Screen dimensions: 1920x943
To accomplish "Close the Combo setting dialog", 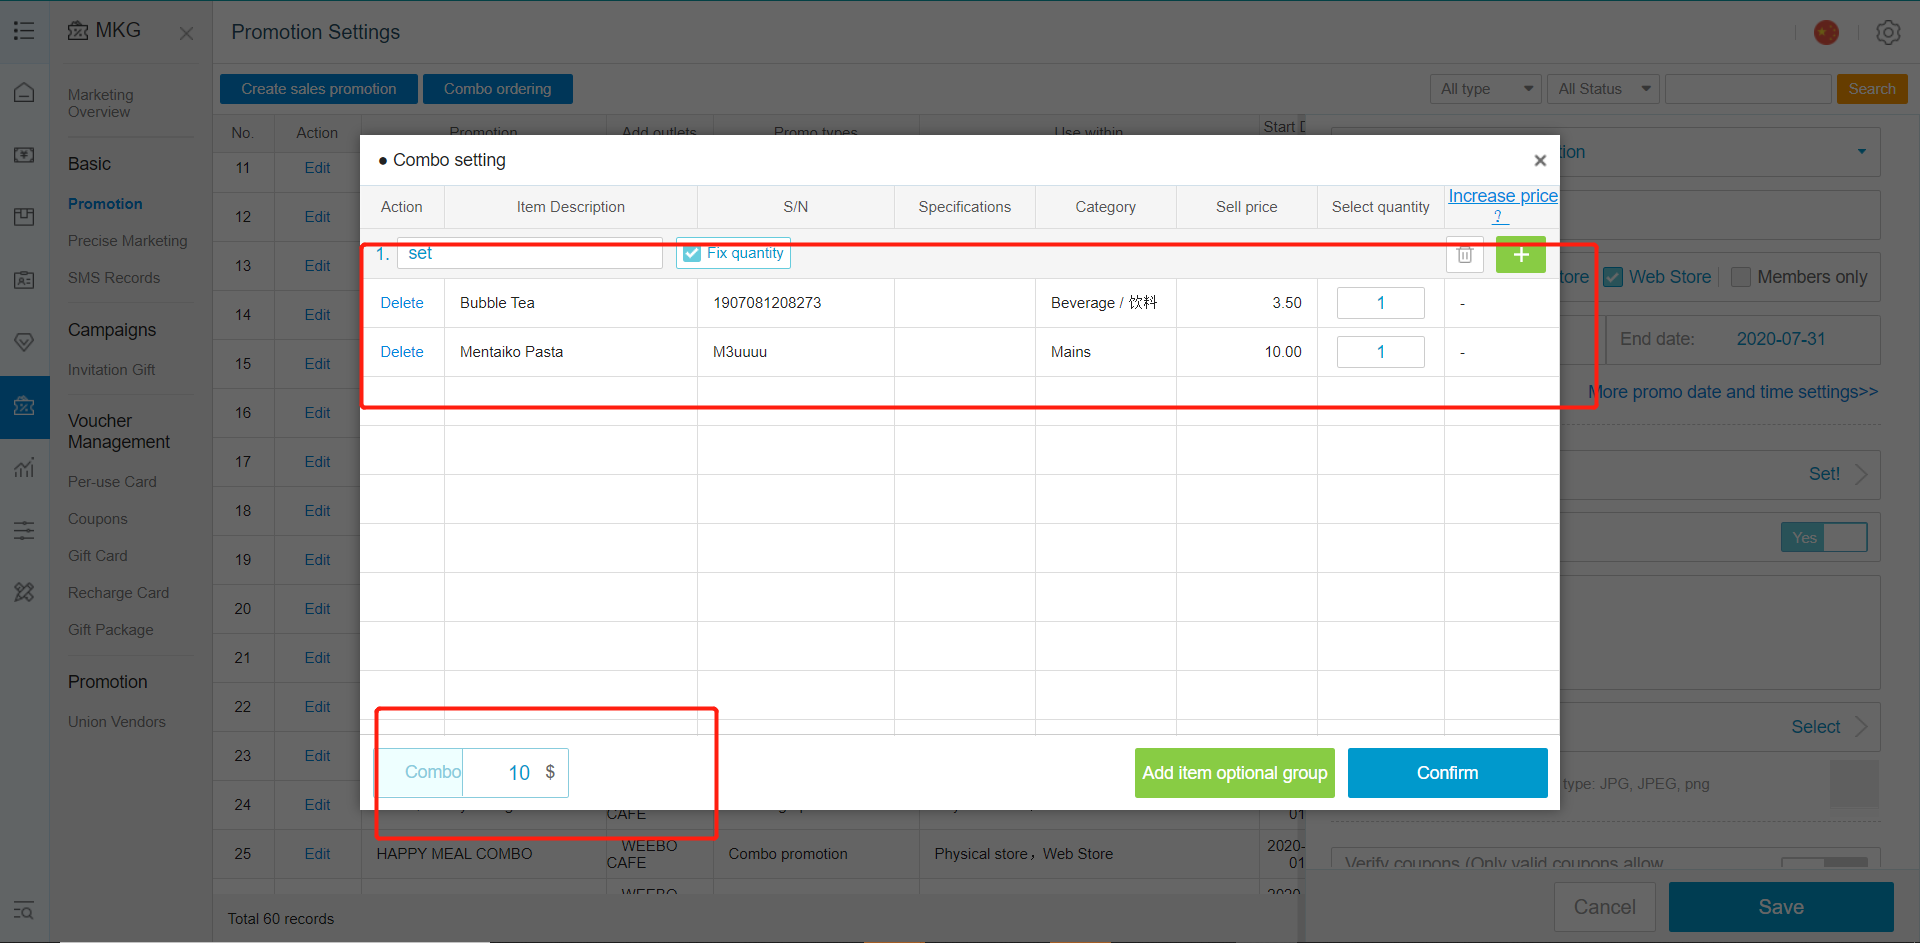I will tap(1540, 160).
